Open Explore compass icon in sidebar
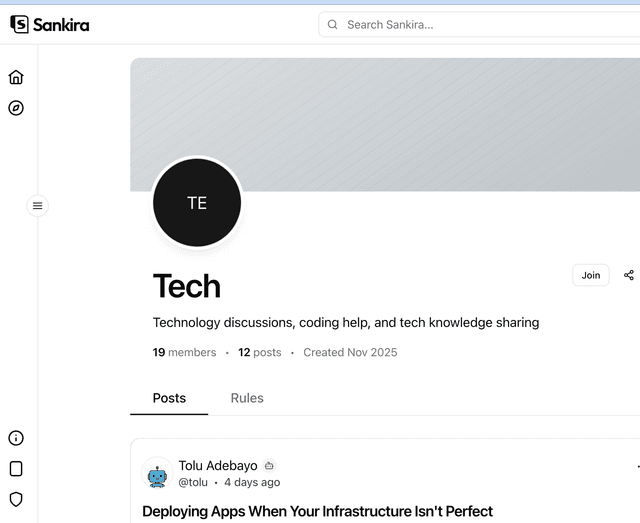 pyautogui.click(x=16, y=108)
